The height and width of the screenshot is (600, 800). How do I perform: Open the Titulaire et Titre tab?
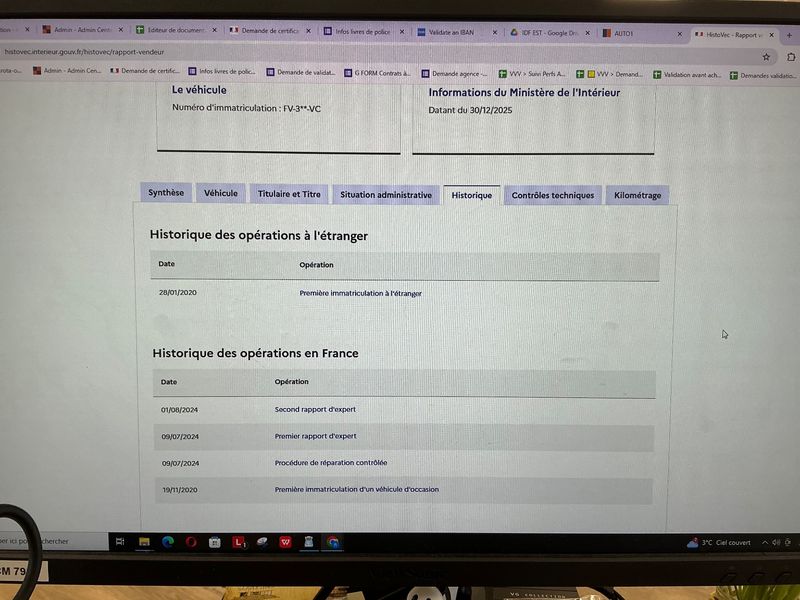289,194
